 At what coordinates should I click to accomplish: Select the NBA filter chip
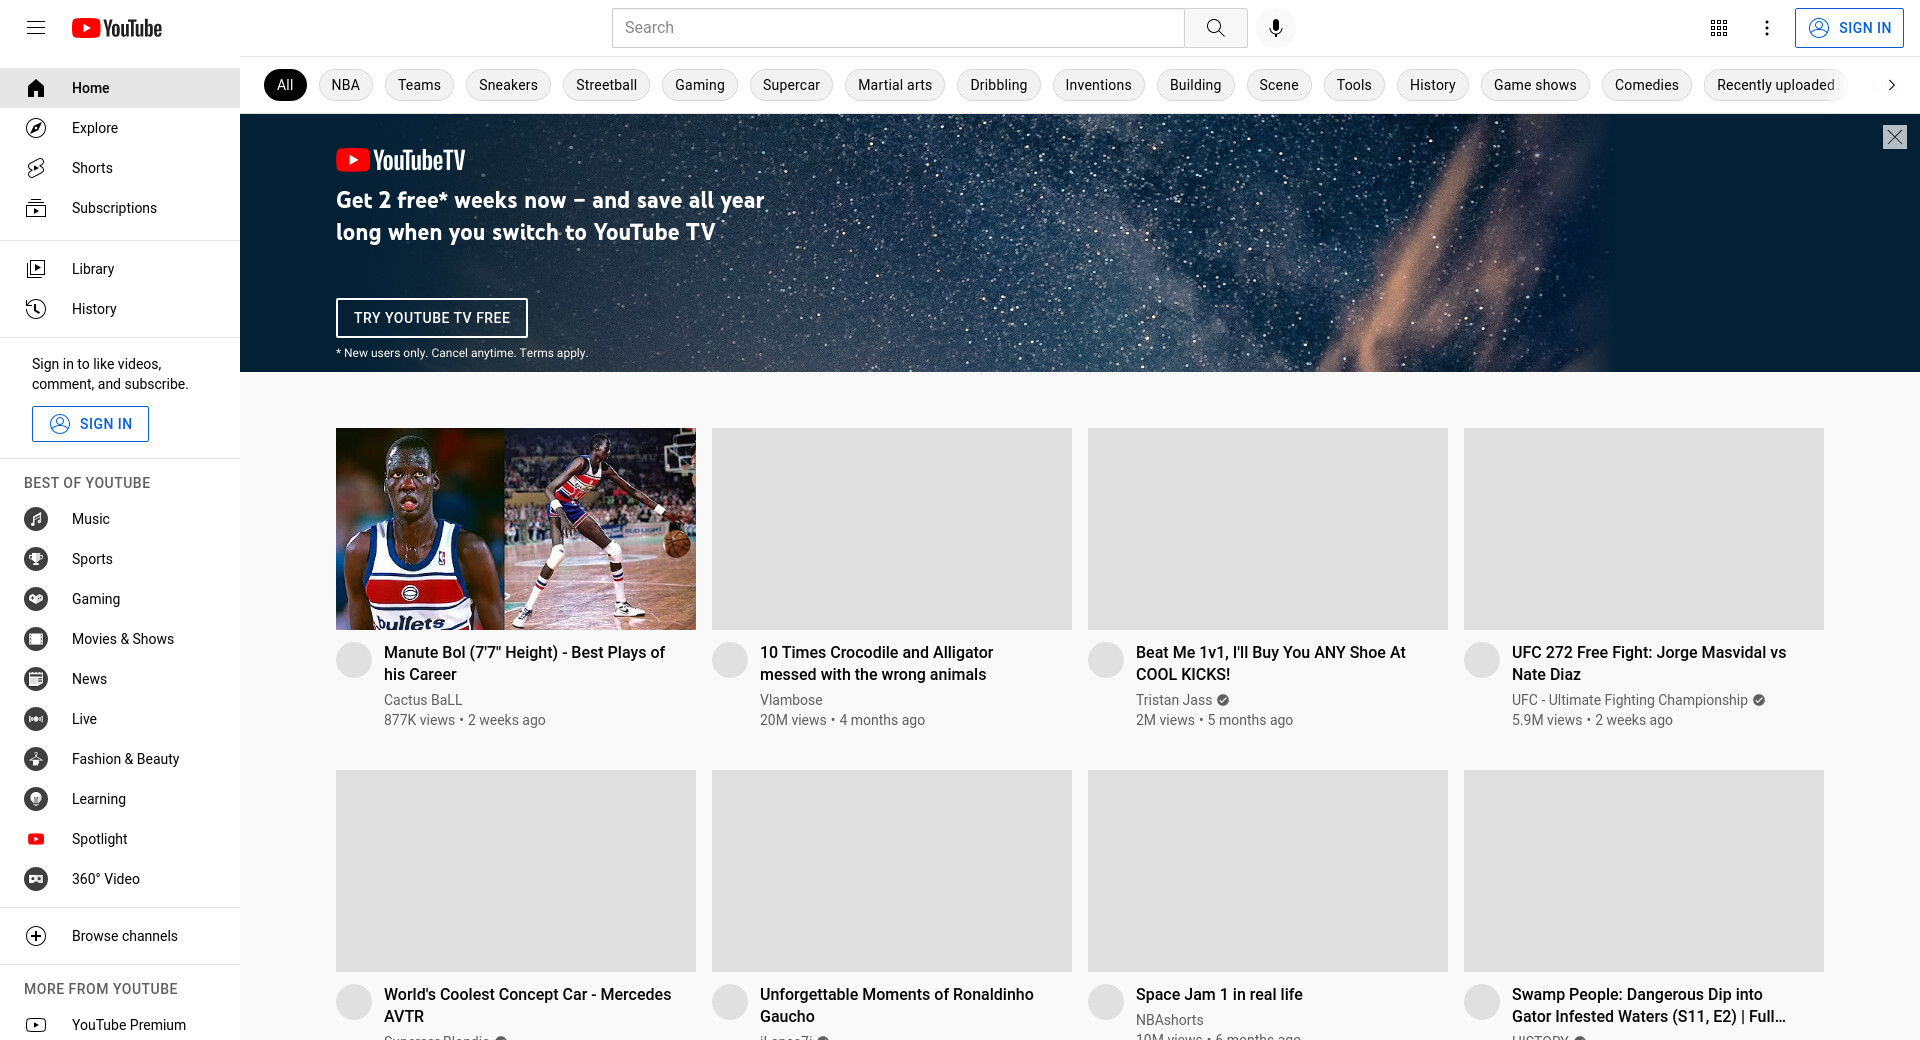click(x=346, y=85)
